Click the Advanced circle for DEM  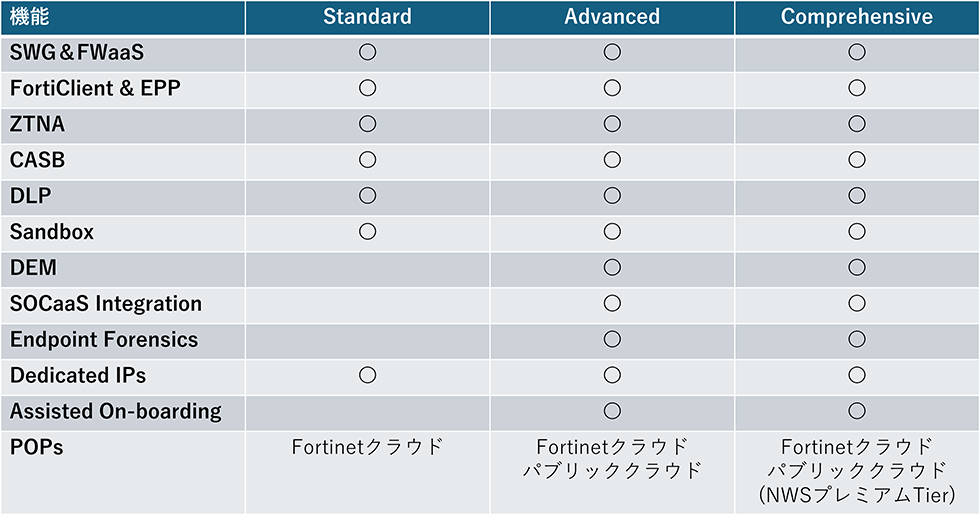click(612, 268)
